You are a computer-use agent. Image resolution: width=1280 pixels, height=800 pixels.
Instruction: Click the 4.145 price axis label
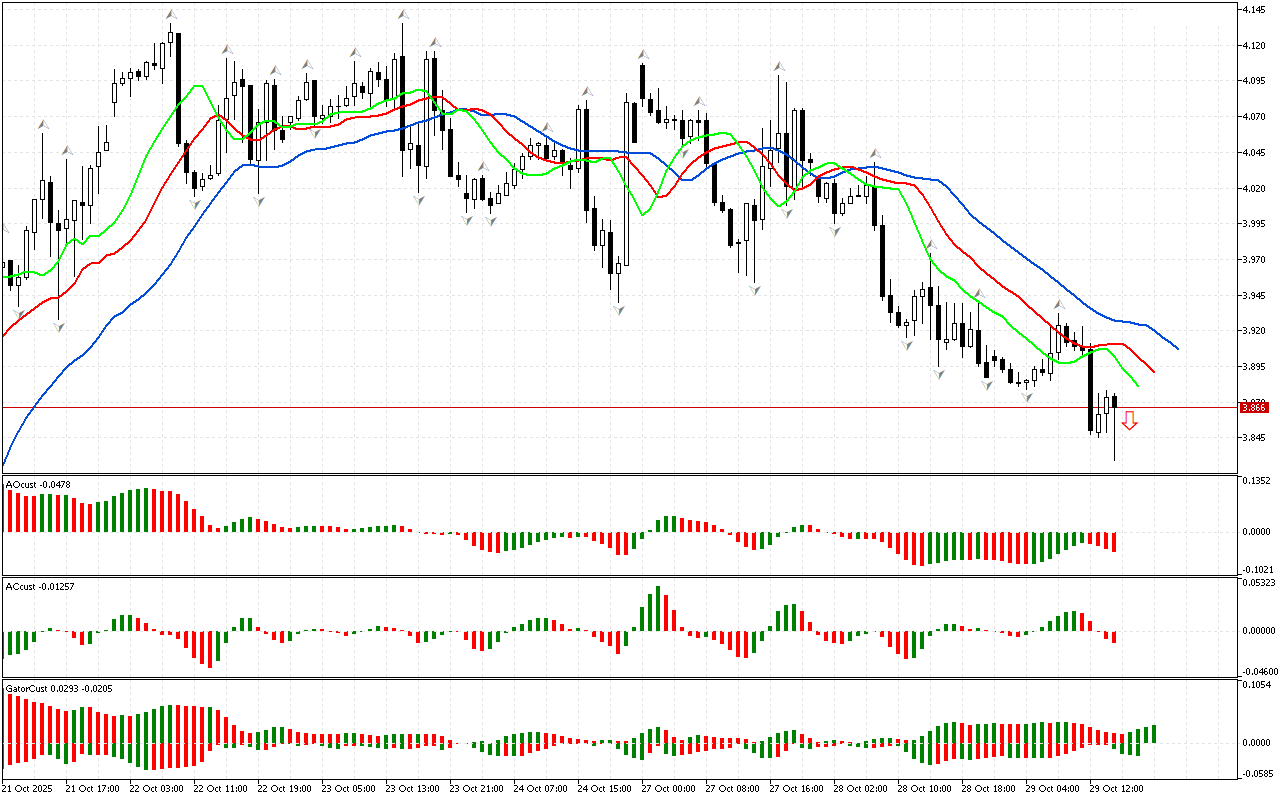point(1254,10)
